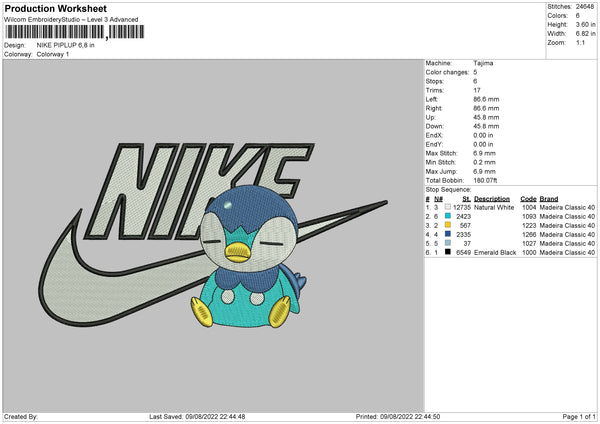Click the 'Left:' value 86.6 mm
Screen dimensions: 600x424
[486, 99]
